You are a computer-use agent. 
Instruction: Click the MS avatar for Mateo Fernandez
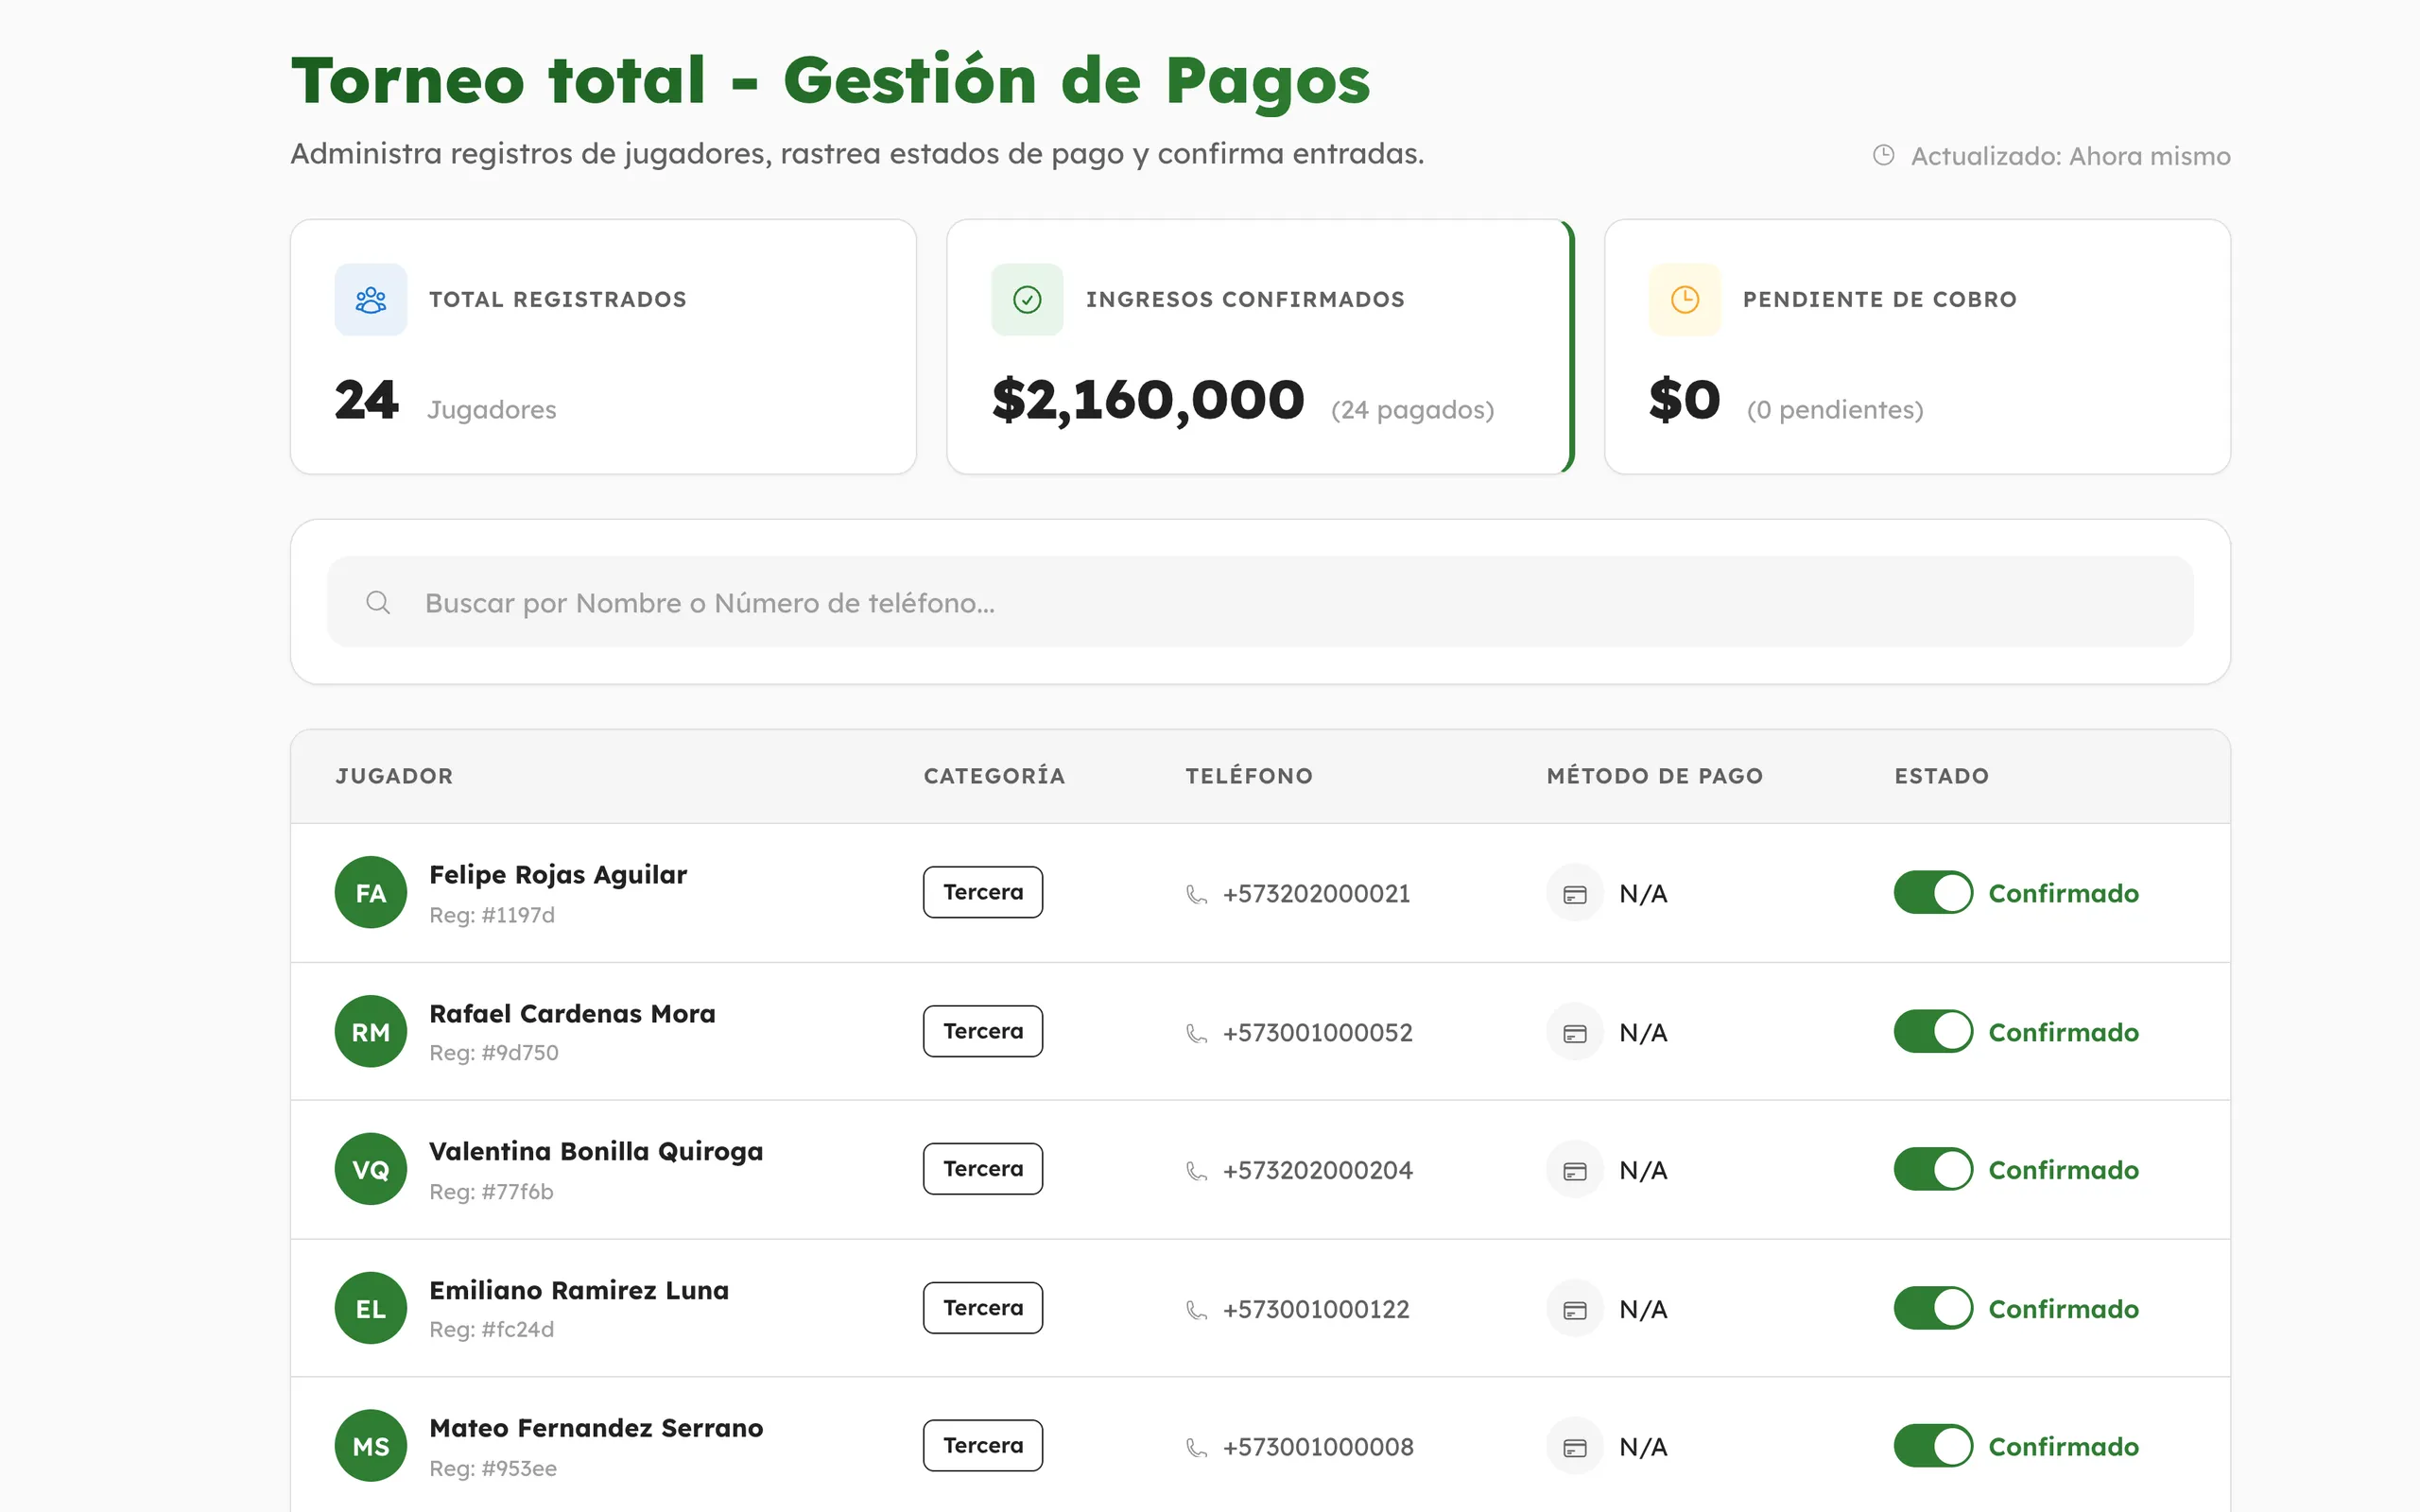pos(371,1446)
